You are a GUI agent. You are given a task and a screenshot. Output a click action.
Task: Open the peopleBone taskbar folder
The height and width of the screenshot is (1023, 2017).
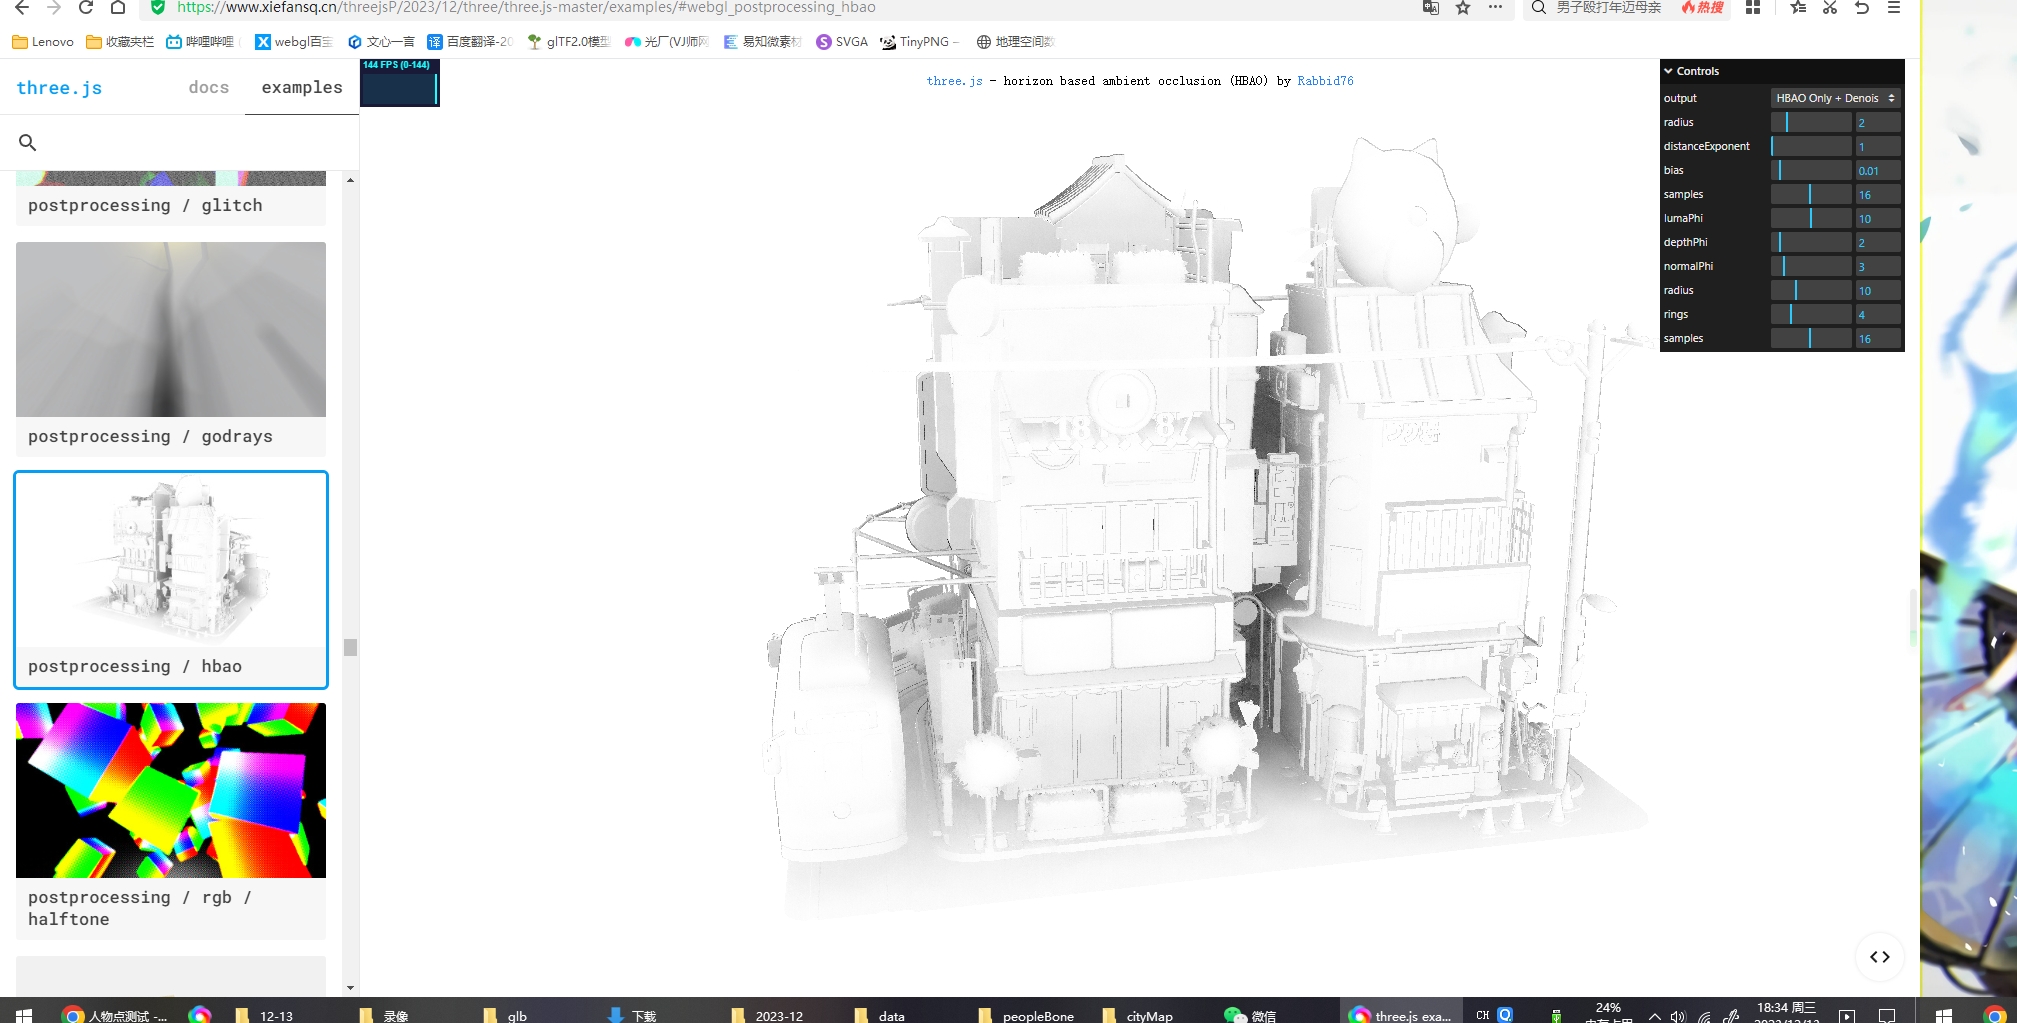[x=1026, y=1015]
